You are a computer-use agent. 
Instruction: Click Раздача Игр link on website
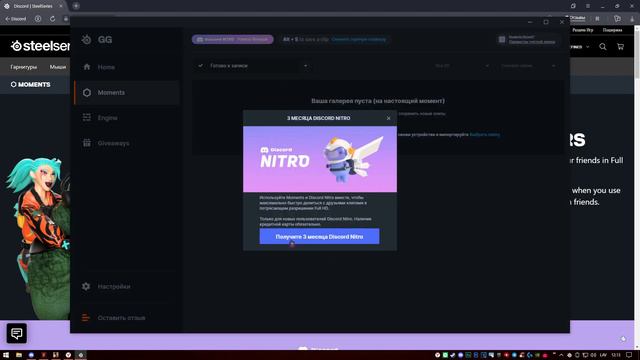[582, 30]
